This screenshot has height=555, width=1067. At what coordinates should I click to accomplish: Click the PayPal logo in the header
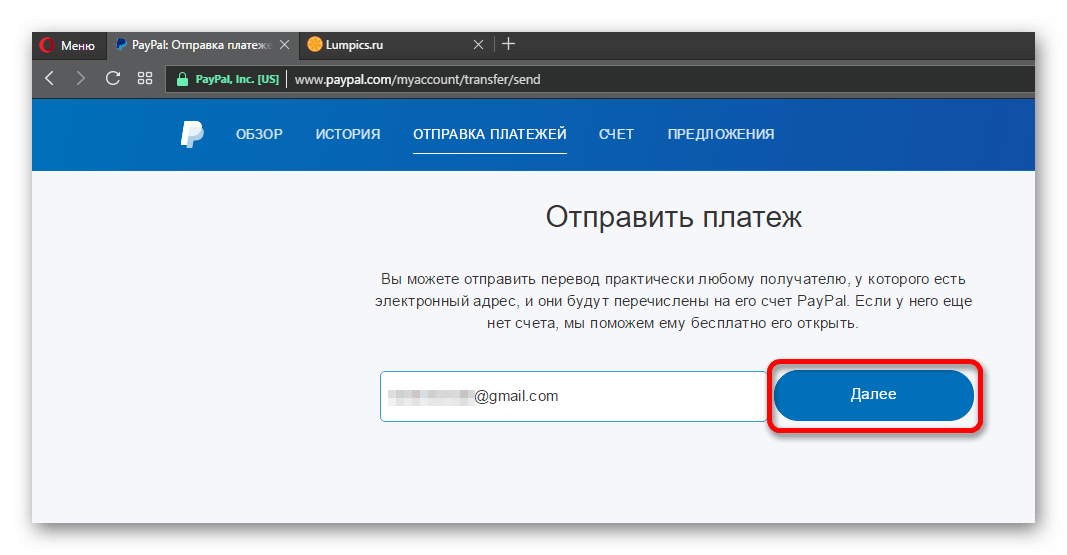point(192,134)
